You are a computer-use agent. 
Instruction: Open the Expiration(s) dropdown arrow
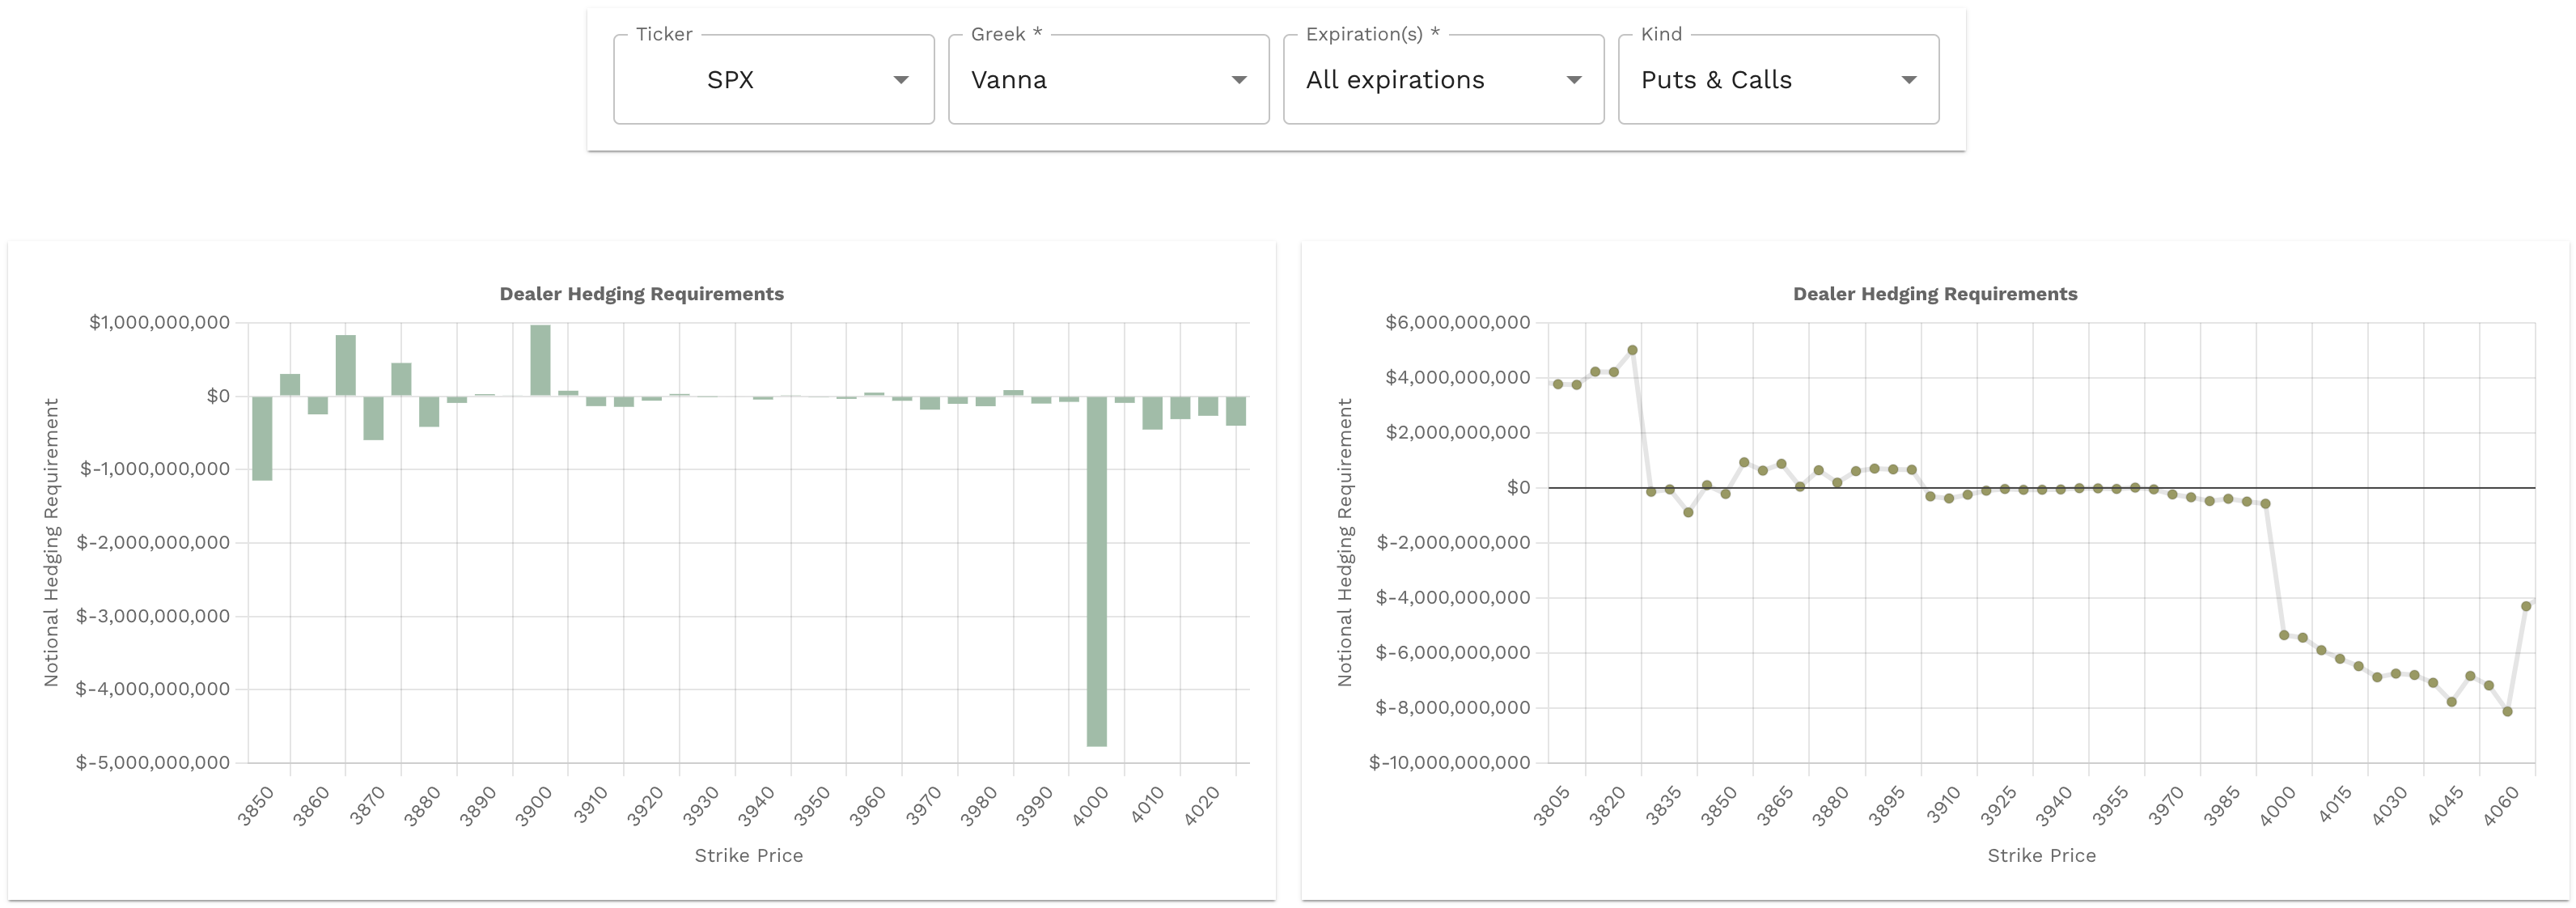[x=1574, y=80]
